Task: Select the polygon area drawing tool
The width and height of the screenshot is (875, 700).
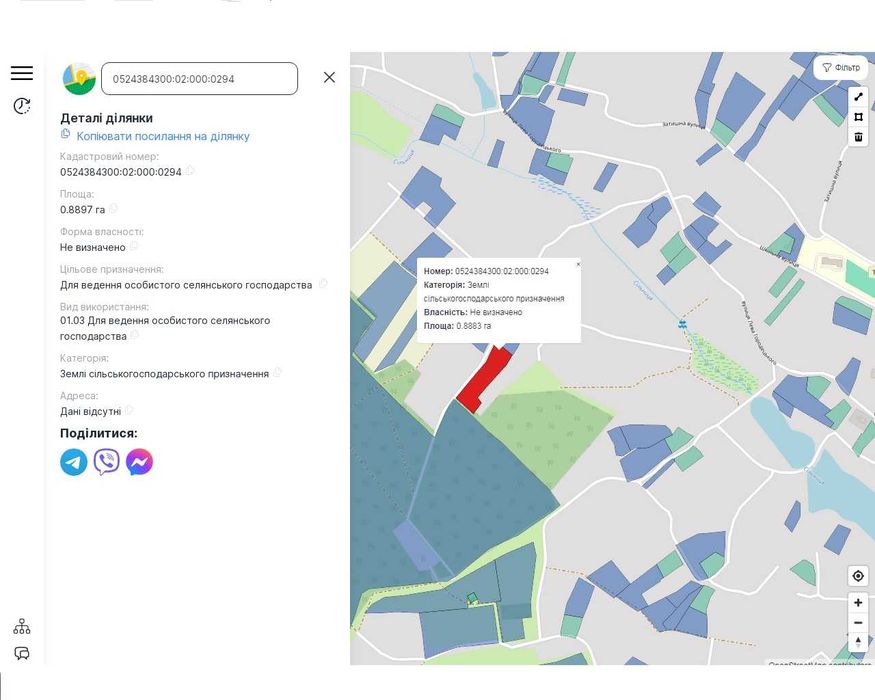Action: pyautogui.click(x=858, y=117)
